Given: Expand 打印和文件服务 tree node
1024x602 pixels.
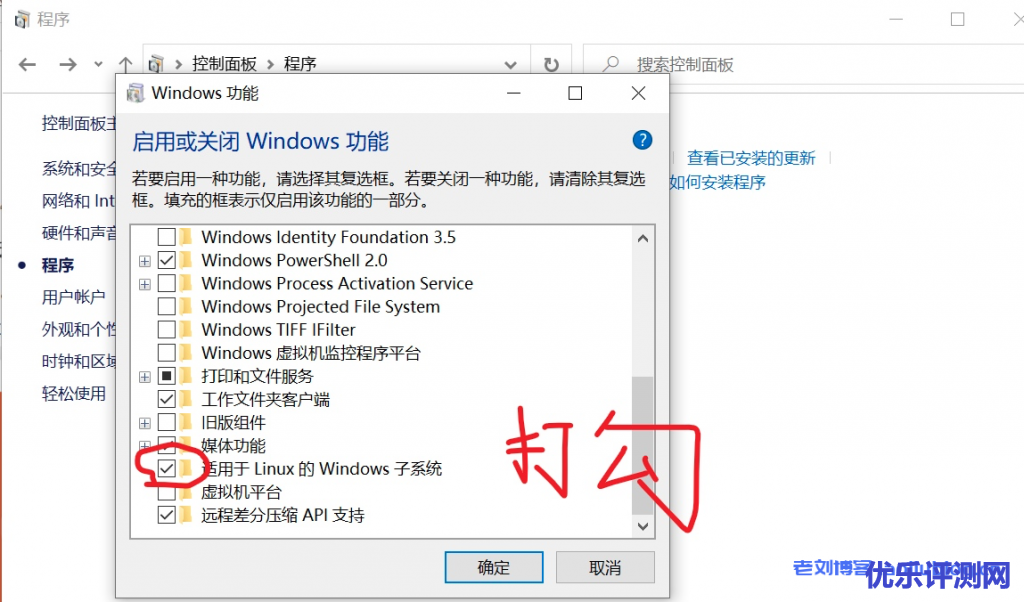Looking at the screenshot, I should coord(145,377).
